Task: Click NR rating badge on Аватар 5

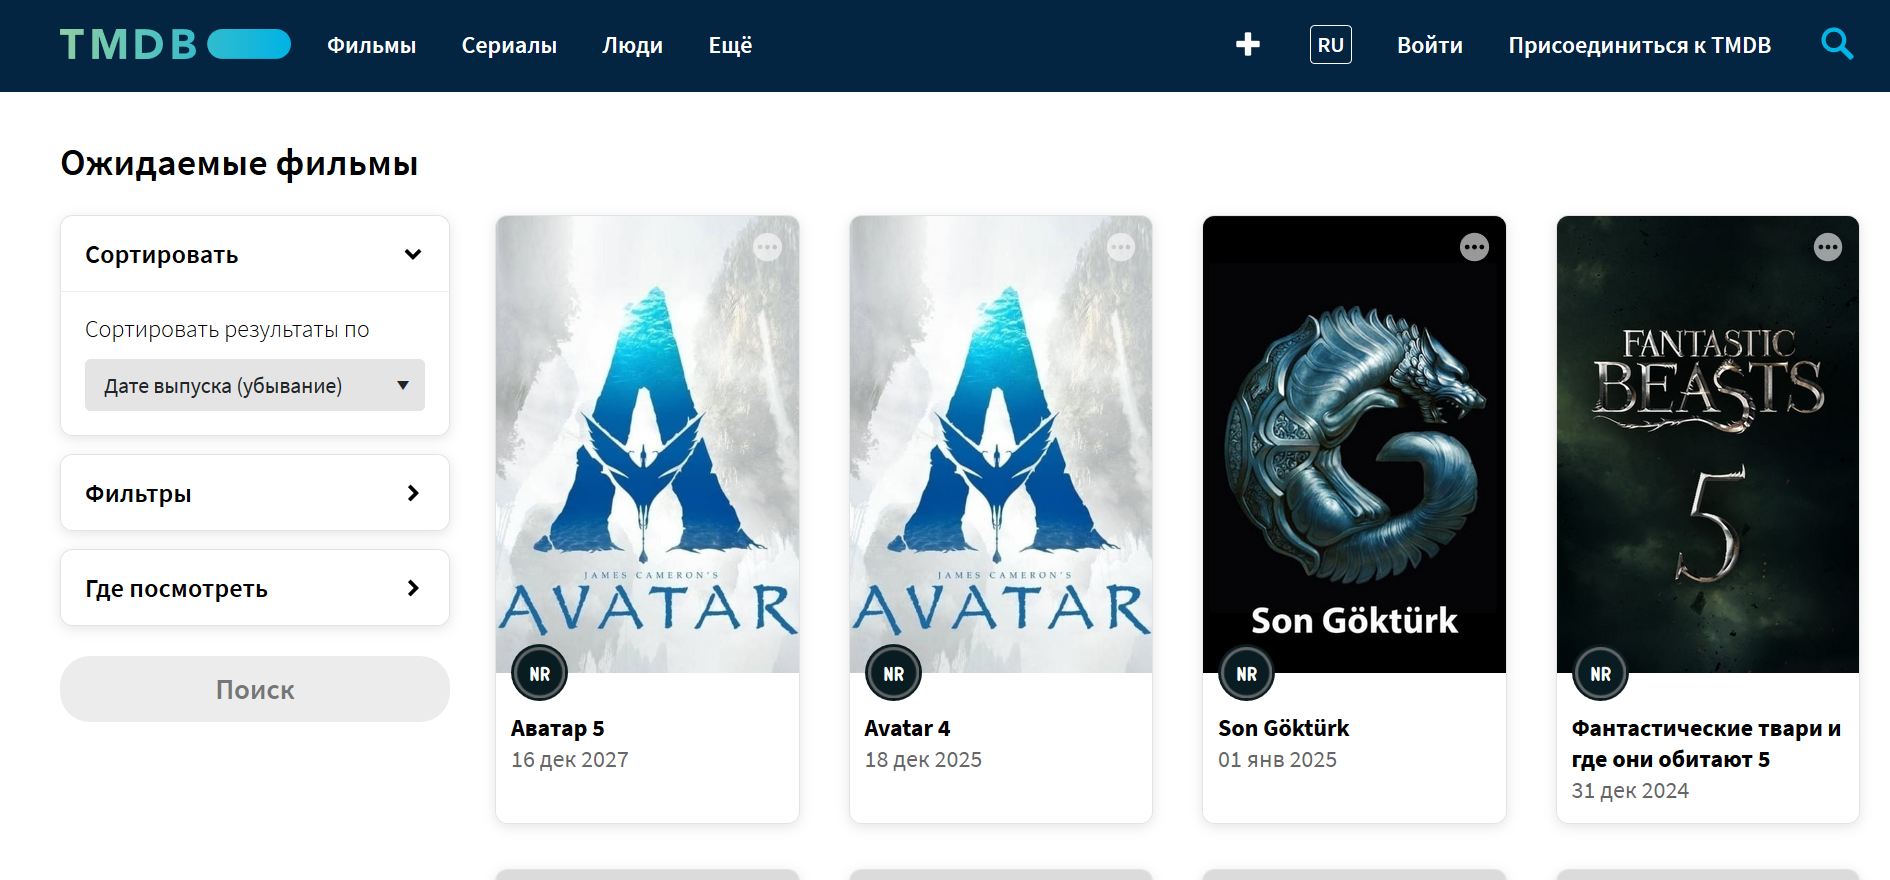Action: coord(540,674)
